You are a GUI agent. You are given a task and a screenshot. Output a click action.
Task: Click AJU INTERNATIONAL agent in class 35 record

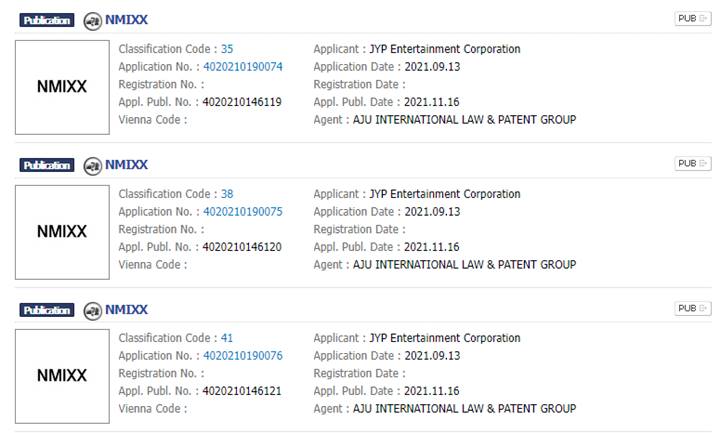tap(464, 120)
